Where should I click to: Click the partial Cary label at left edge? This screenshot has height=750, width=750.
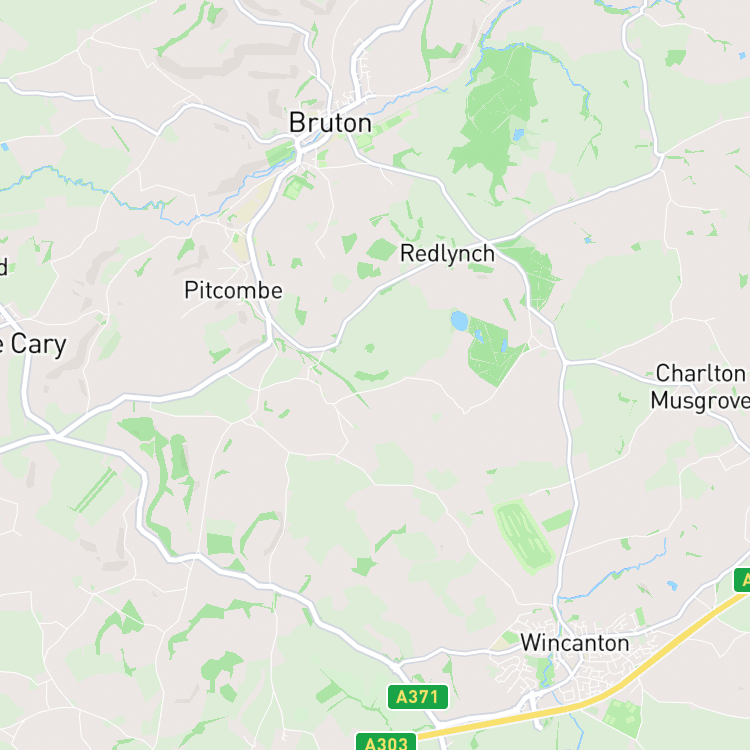tap(33, 344)
